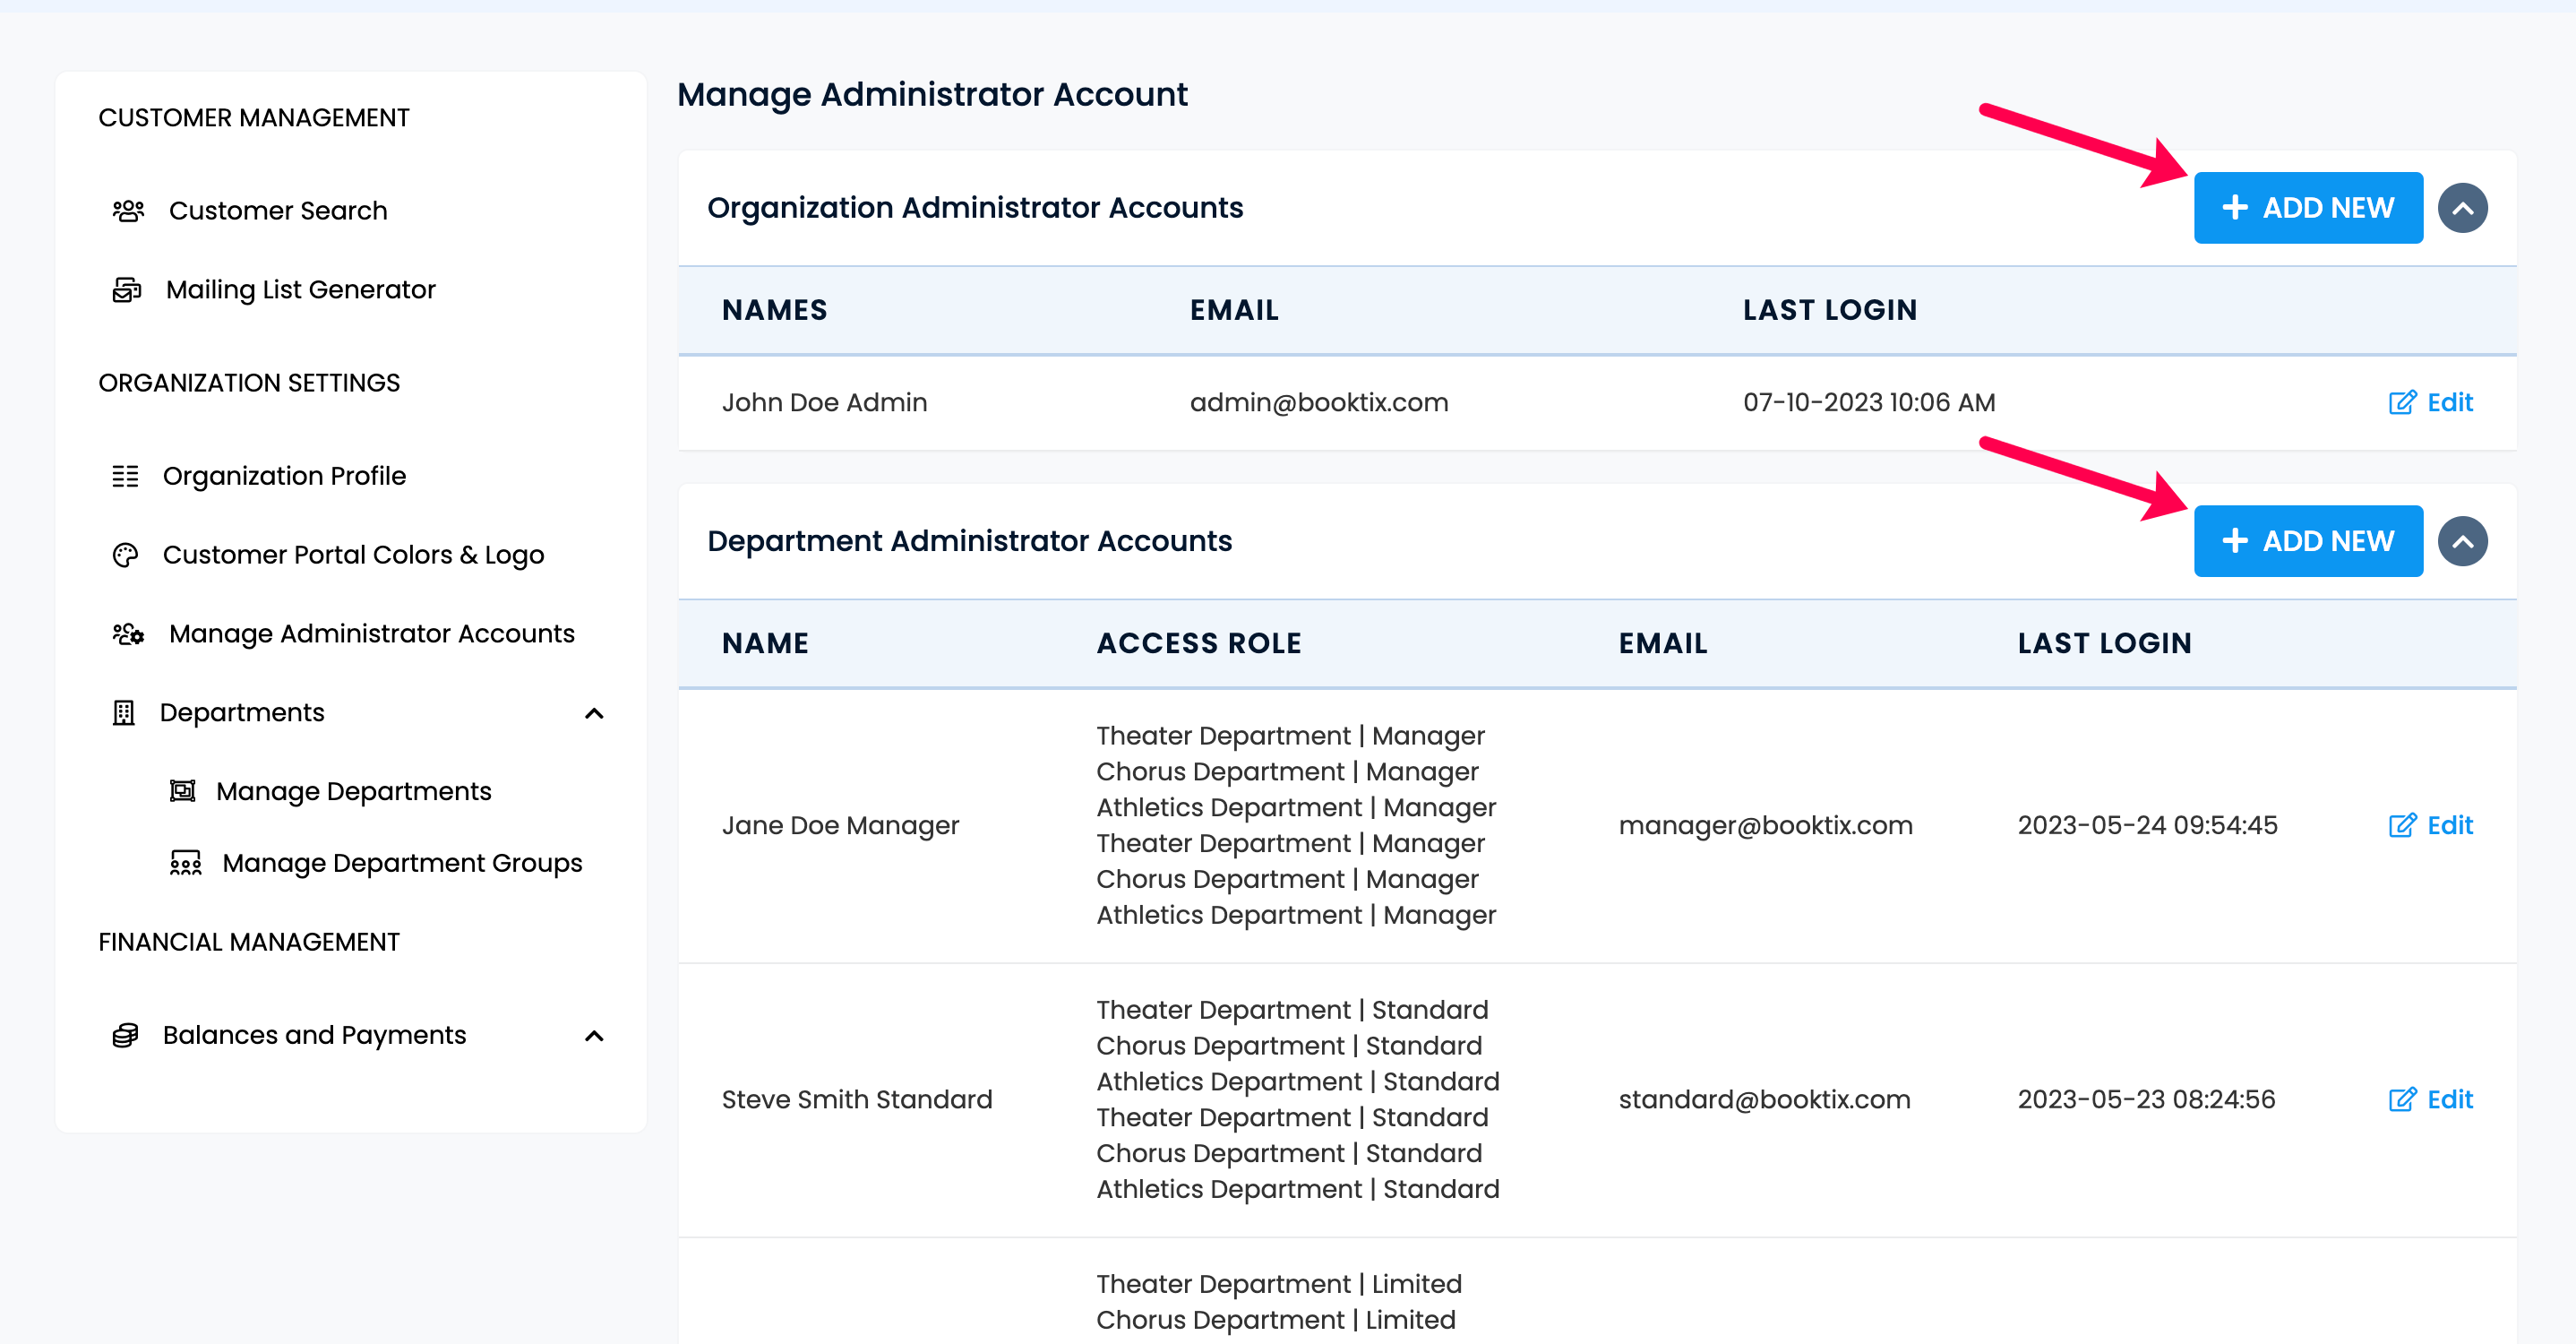This screenshot has height=1344, width=2576.
Task: Click the Customer Portal Colors palette icon
Action: pyautogui.click(x=125, y=555)
